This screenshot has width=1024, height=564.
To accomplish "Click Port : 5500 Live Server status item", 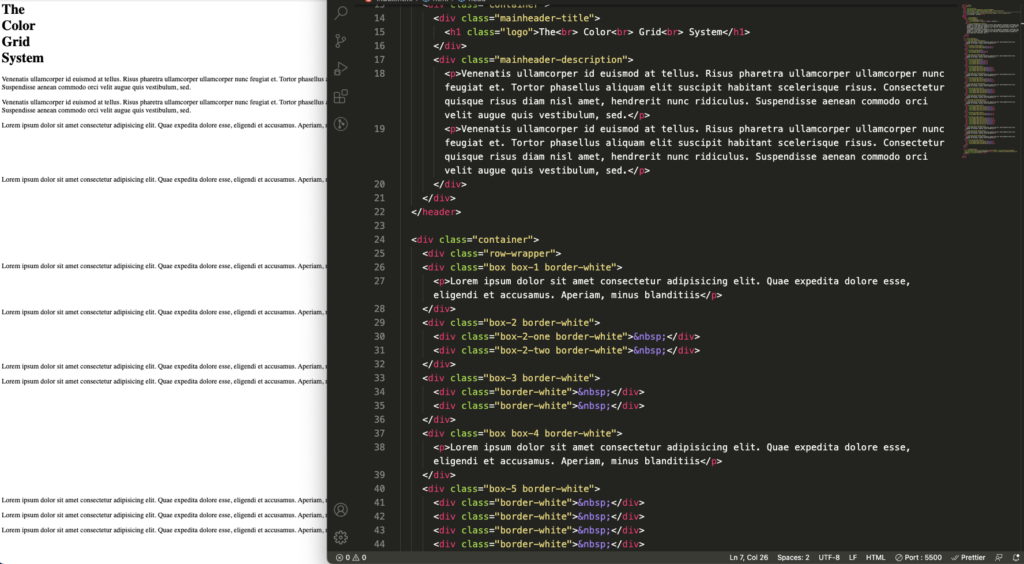I will coord(918,557).
